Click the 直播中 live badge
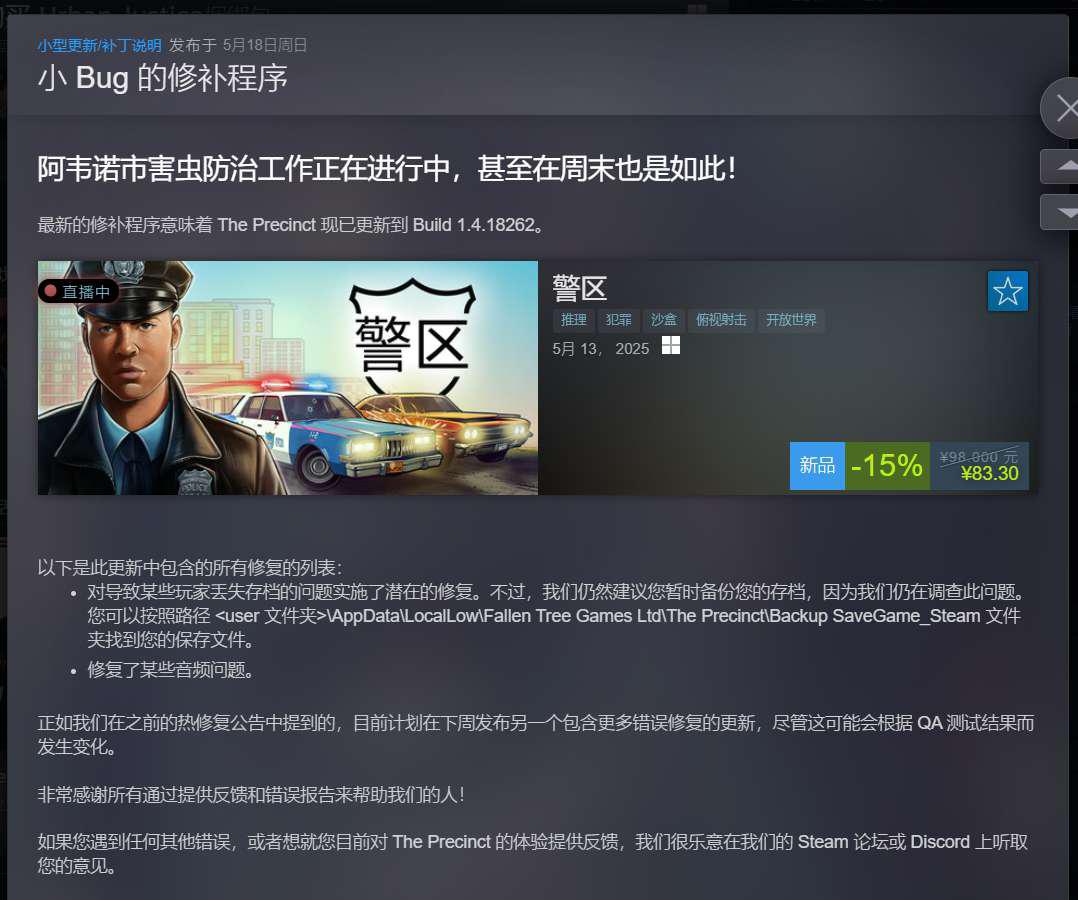Viewport: 1078px width, 900px height. [x=78, y=292]
